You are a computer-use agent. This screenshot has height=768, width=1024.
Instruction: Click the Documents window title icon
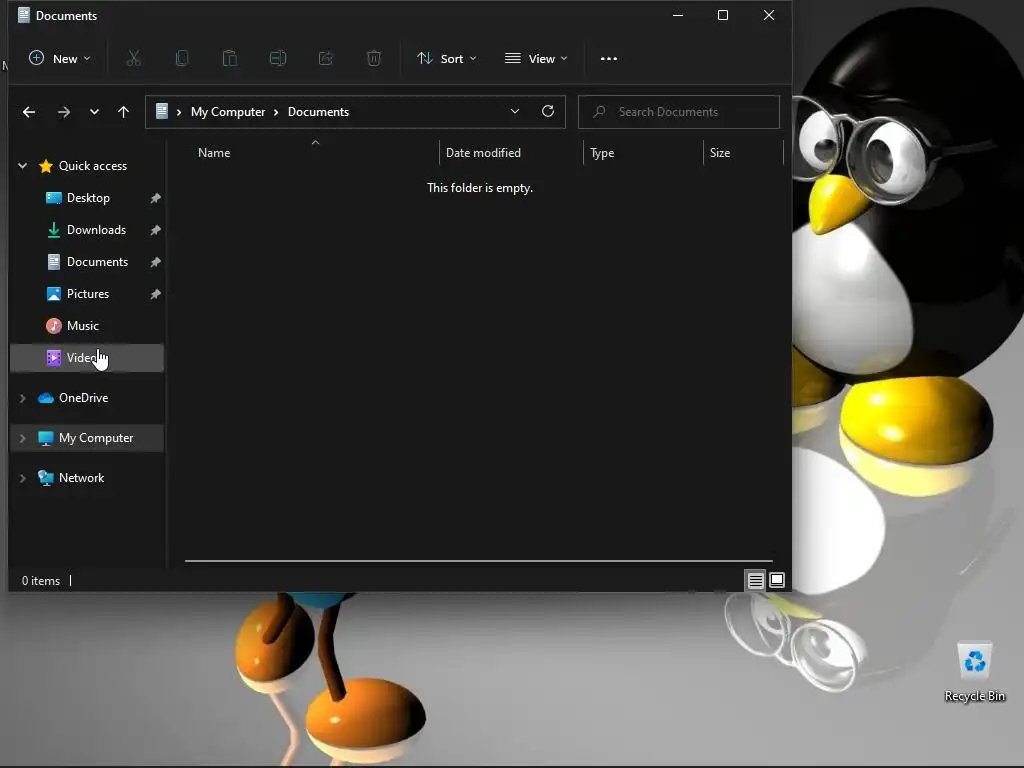pos(24,15)
